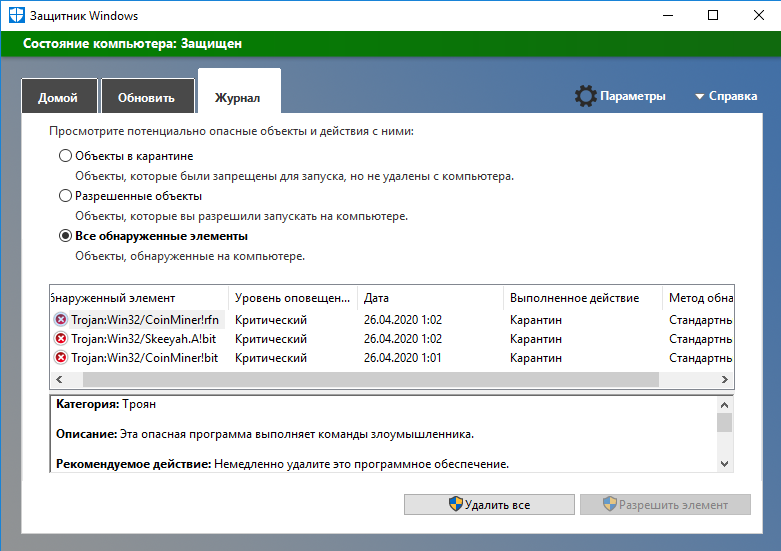This screenshot has height=551, width=781.
Task: Sort by Дата column header
Action: (430, 298)
